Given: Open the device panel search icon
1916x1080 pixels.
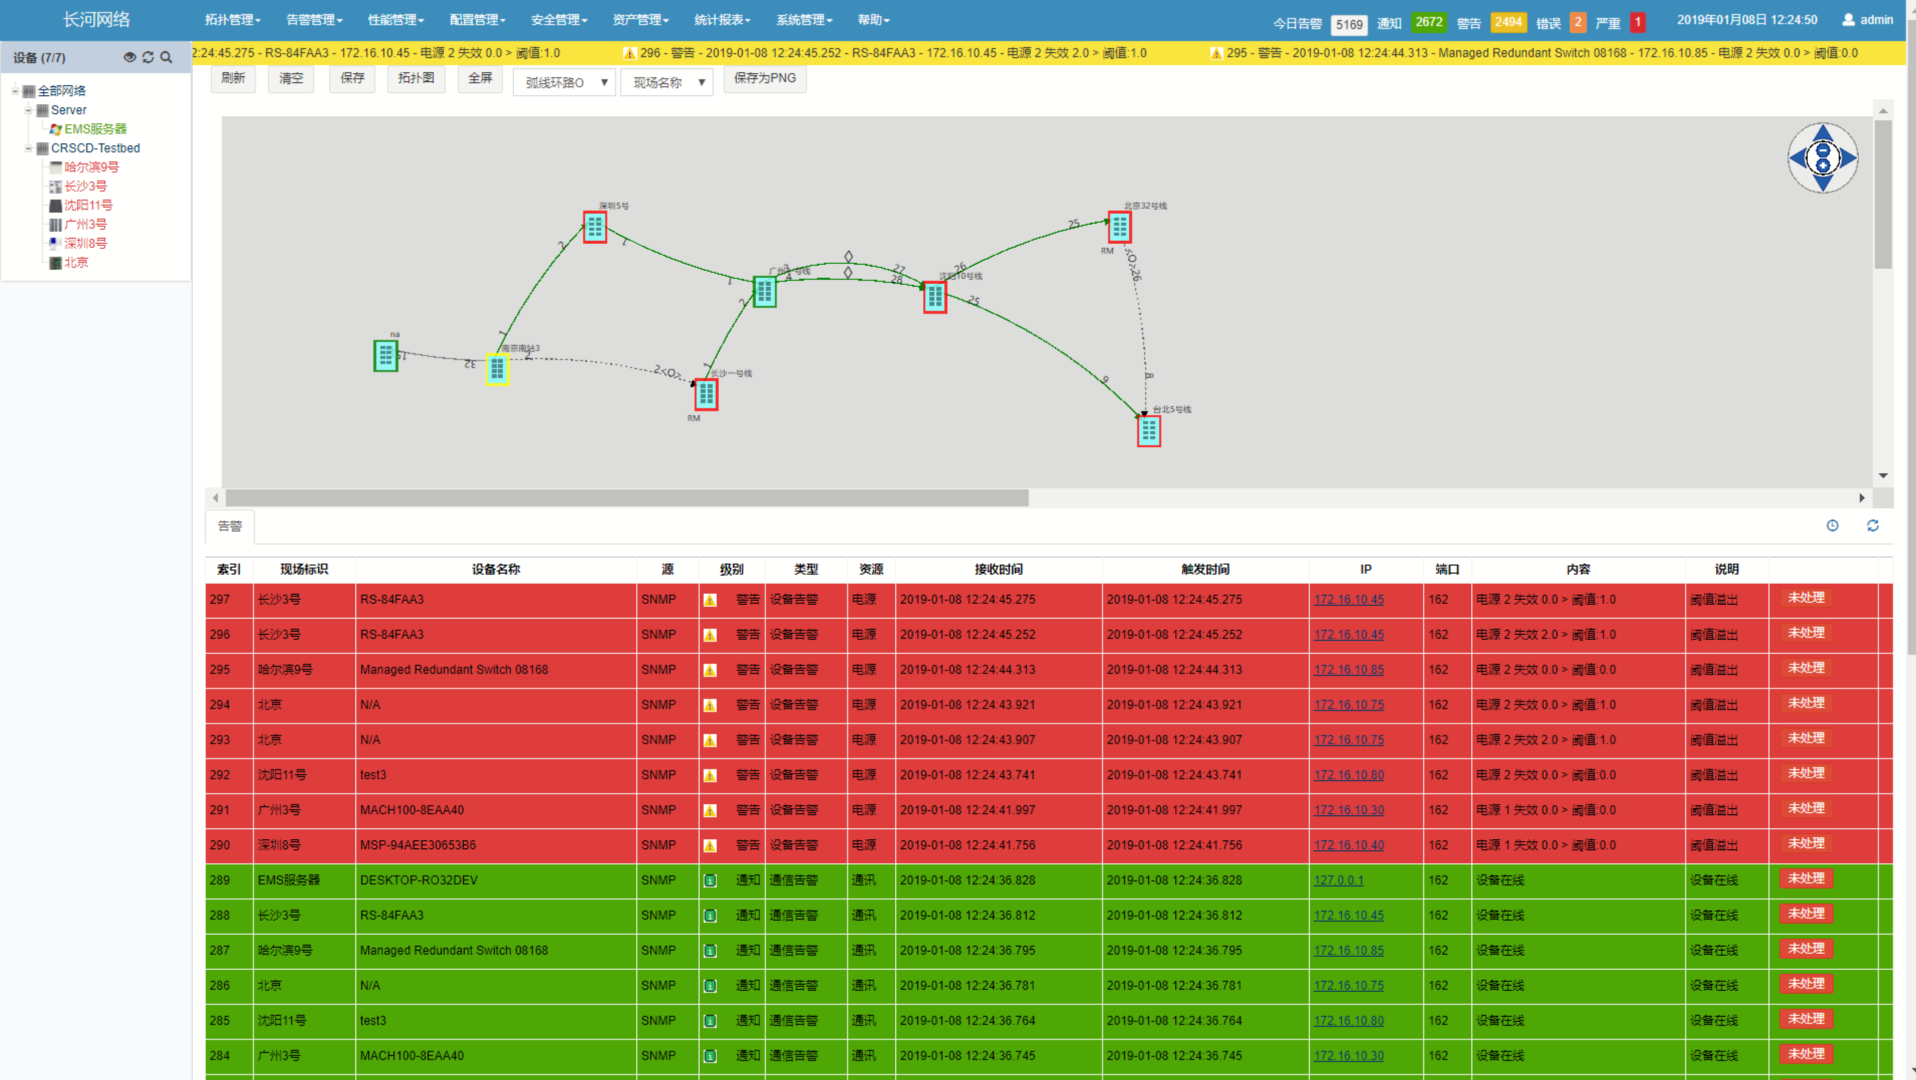Looking at the screenshot, I should tap(166, 58).
